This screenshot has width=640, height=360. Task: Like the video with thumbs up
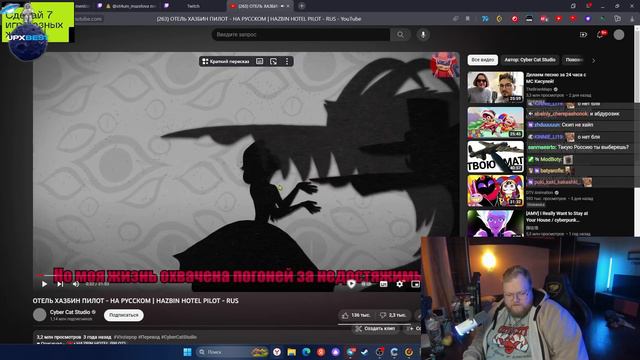[356, 315]
